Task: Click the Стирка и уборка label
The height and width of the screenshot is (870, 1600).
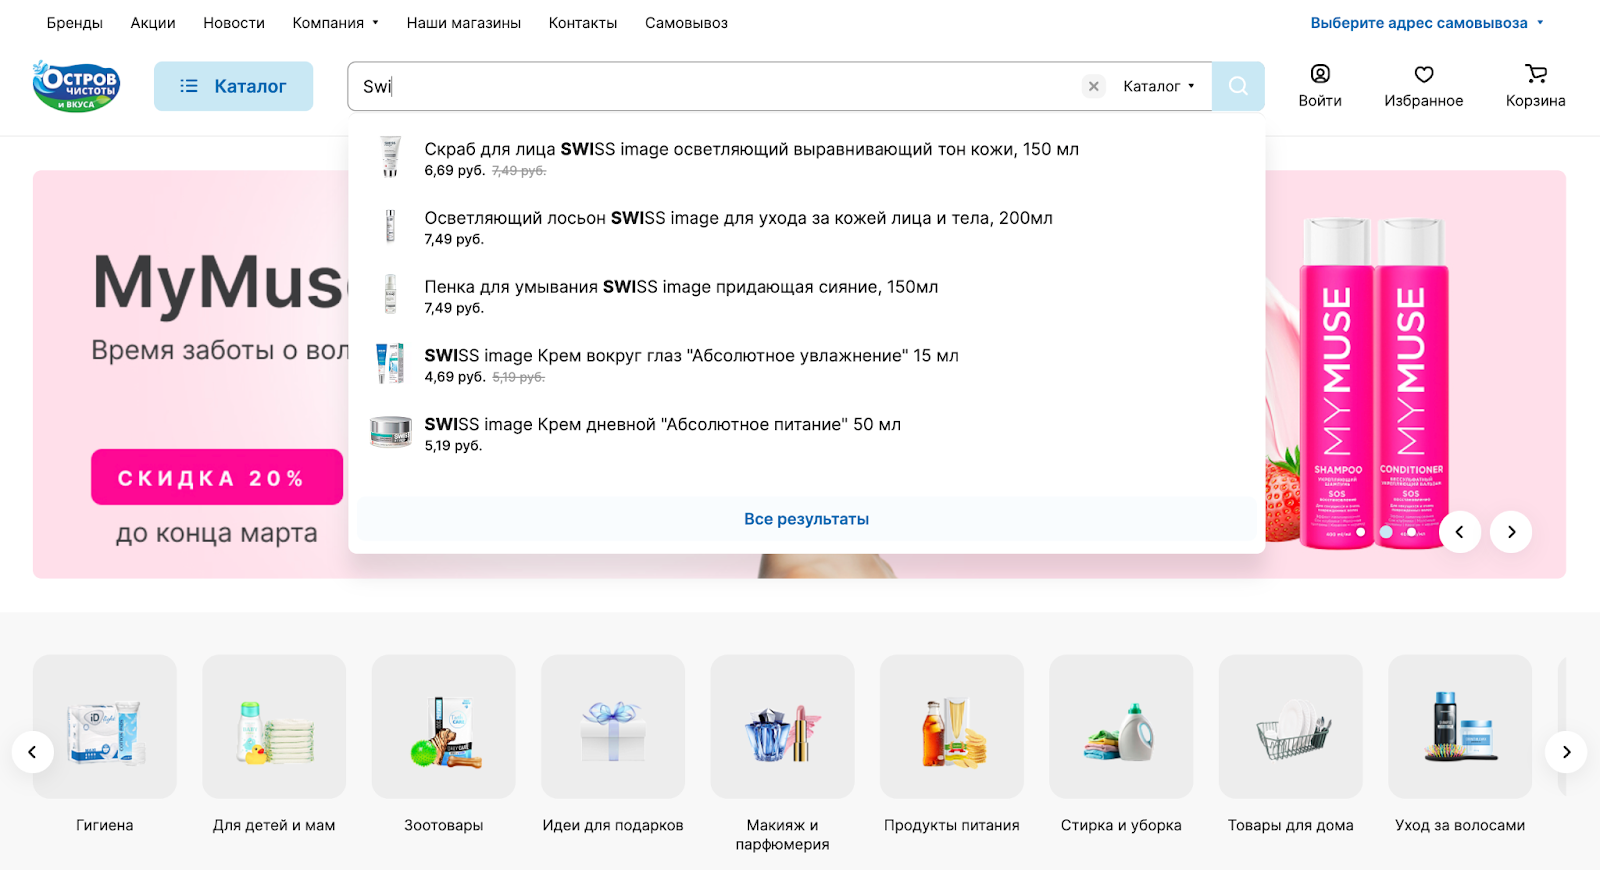Action: 1121,825
